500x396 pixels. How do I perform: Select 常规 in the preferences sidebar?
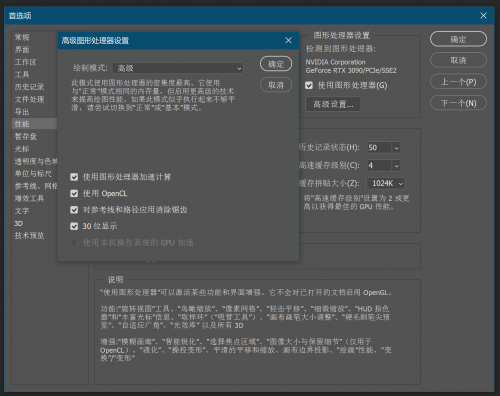(22, 37)
